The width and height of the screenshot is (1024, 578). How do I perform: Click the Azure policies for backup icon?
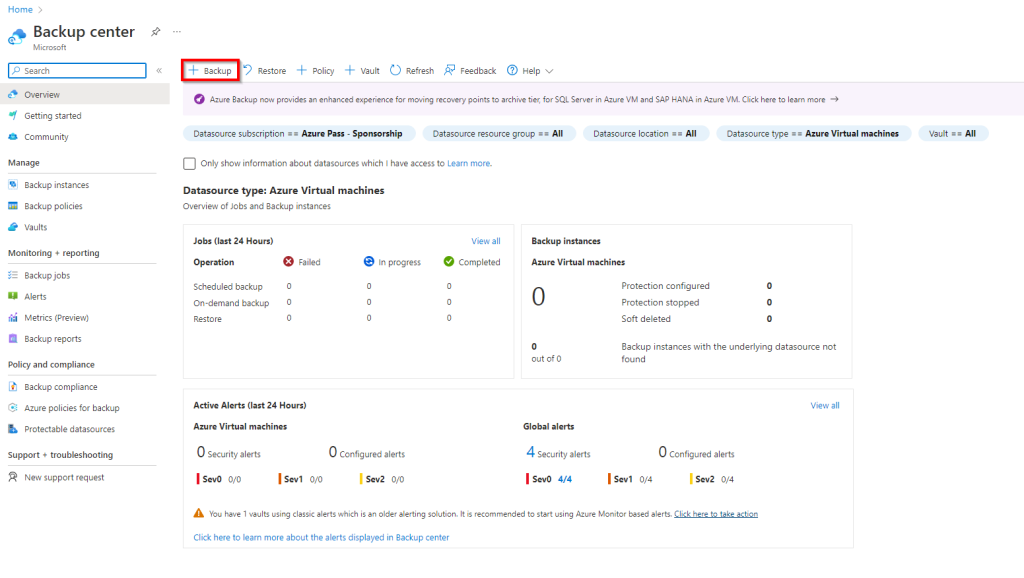pyautogui.click(x=13, y=408)
